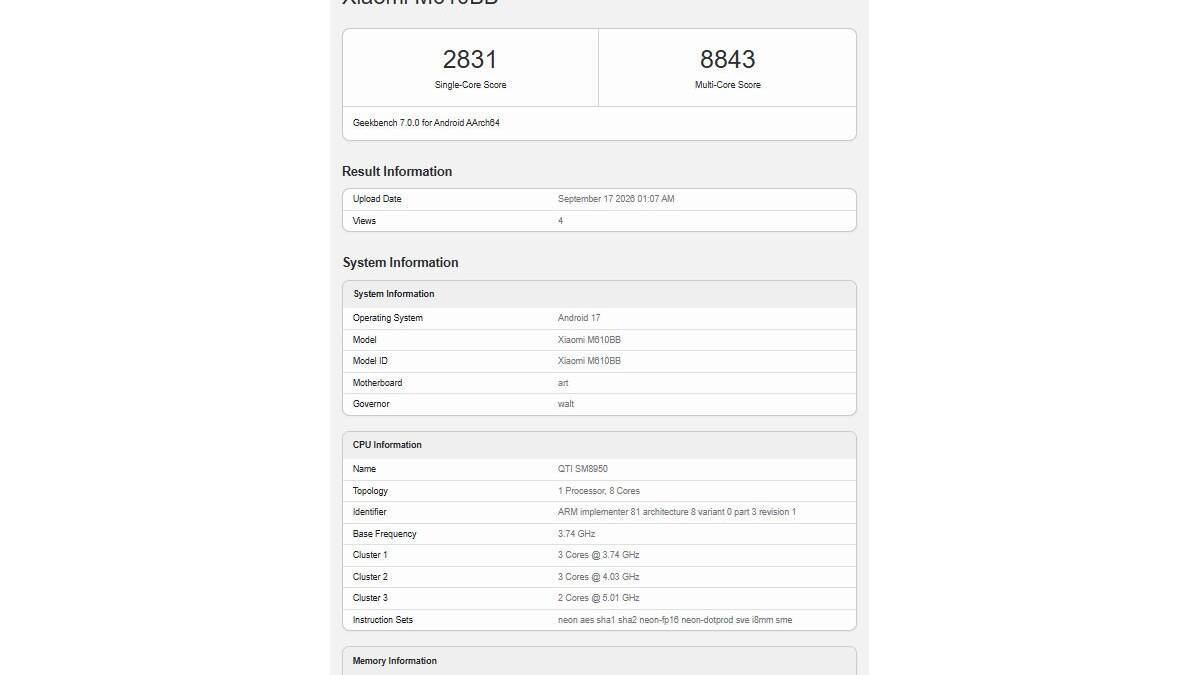The height and width of the screenshot is (675, 1200).
Task: Select the neon aes sha1 instruction sets value
Action: [675, 620]
